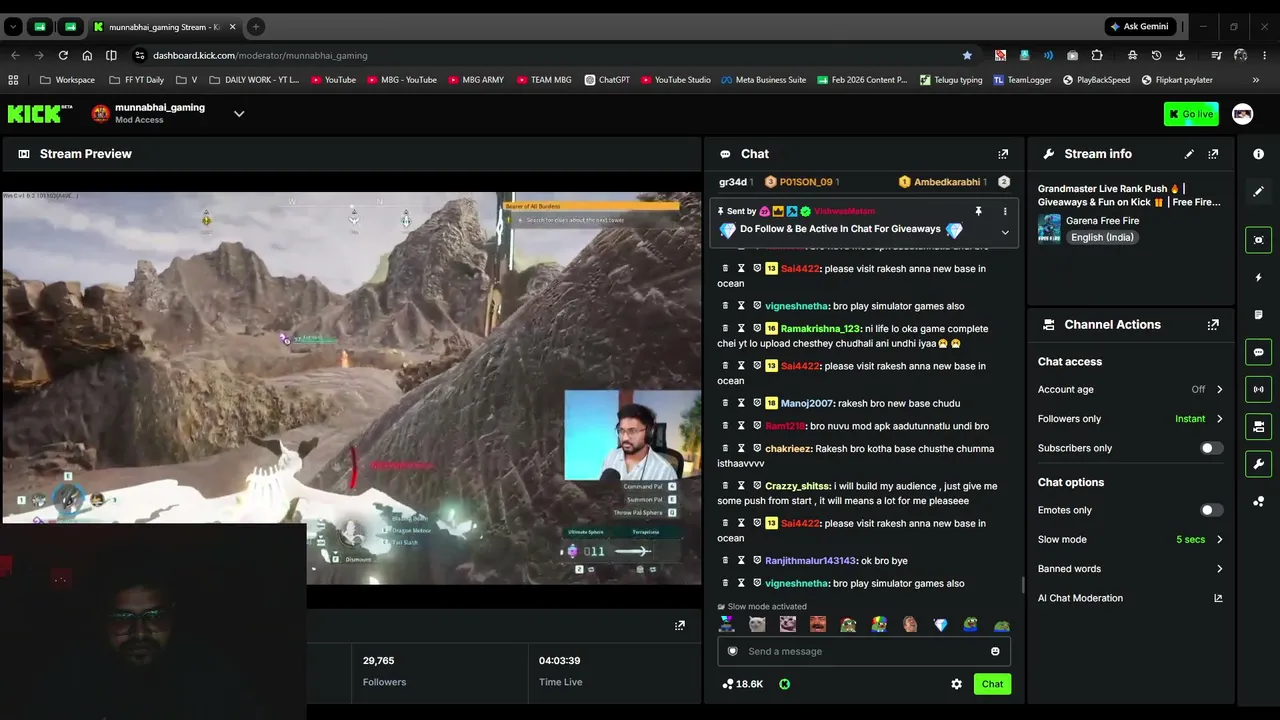Click the channel points dots icon in the sidebar
Viewport: 1280px width, 720px height.
pos(1259,502)
